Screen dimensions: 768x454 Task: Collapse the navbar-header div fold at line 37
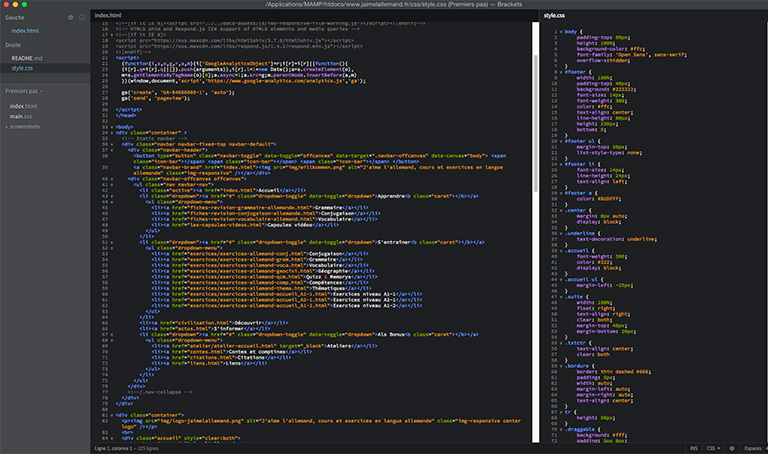[x=112, y=150]
